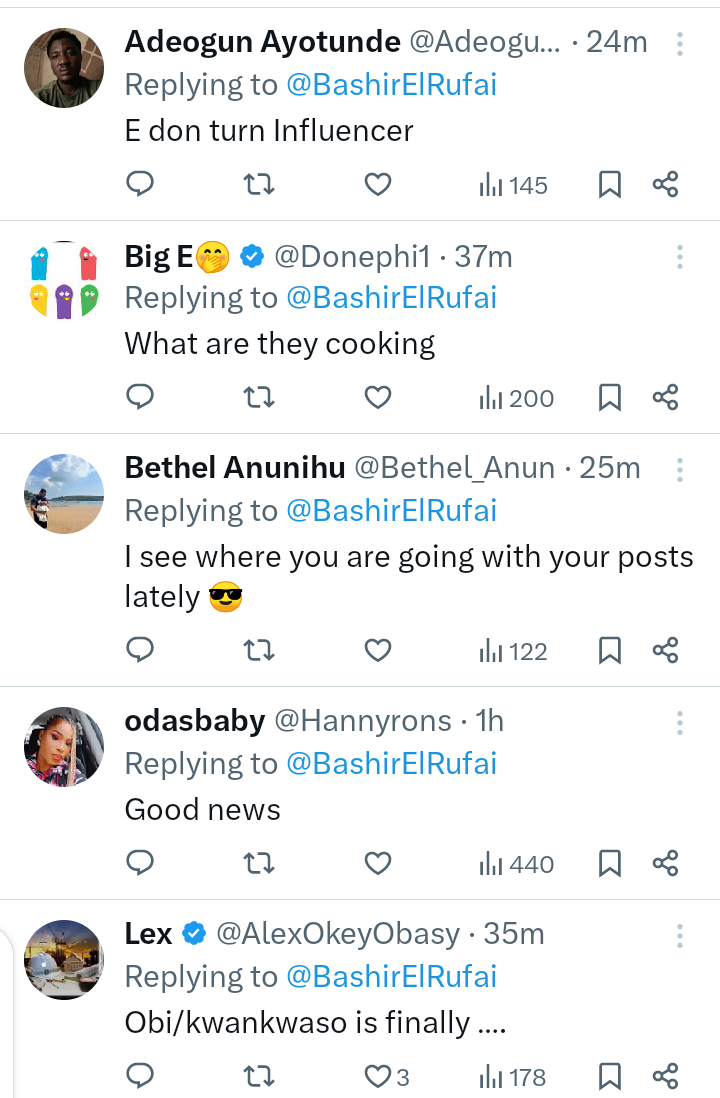
Task: Expand three-dot menu on Bethel Anunihu's tweet
Action: [680, 470]
